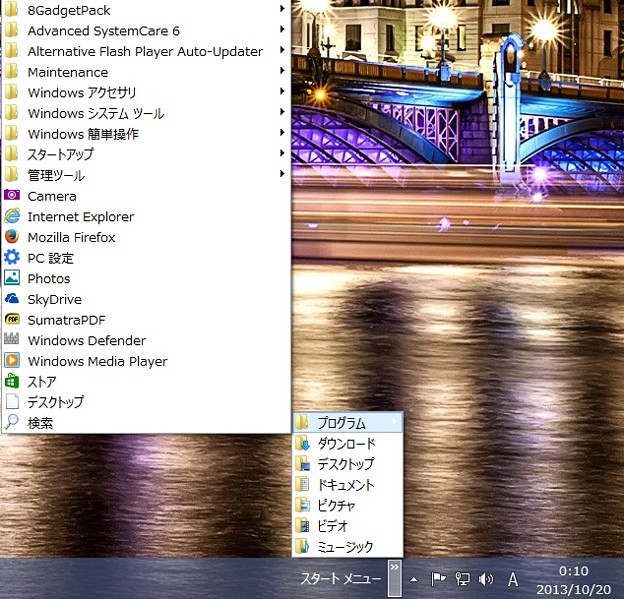
Task: Open Action Center flag tray icon
Action: [438, 579]
